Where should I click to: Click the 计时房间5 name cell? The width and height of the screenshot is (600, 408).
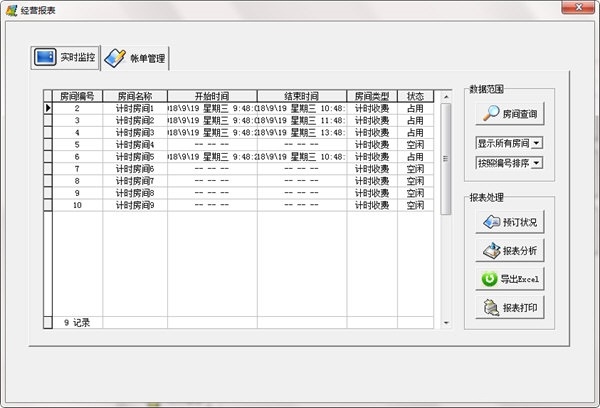click(x=135, y=157)
